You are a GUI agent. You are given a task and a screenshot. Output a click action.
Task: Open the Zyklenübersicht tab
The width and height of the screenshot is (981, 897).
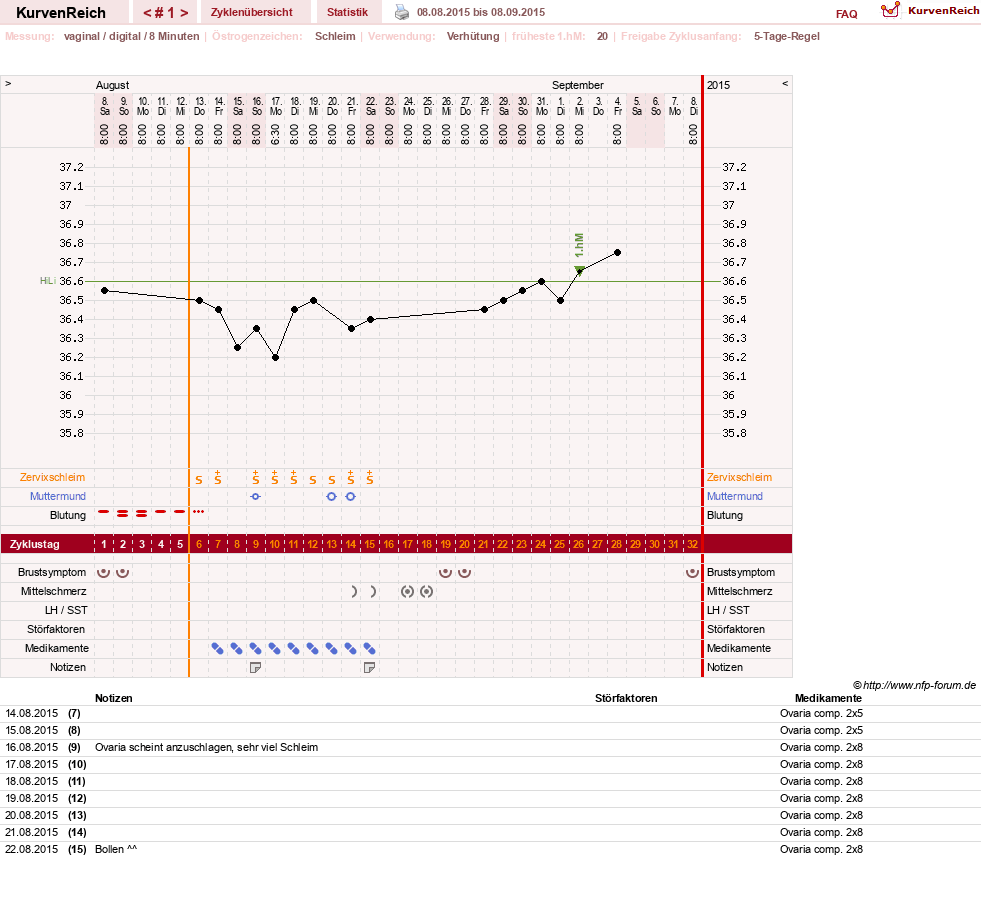click(252, 13)
